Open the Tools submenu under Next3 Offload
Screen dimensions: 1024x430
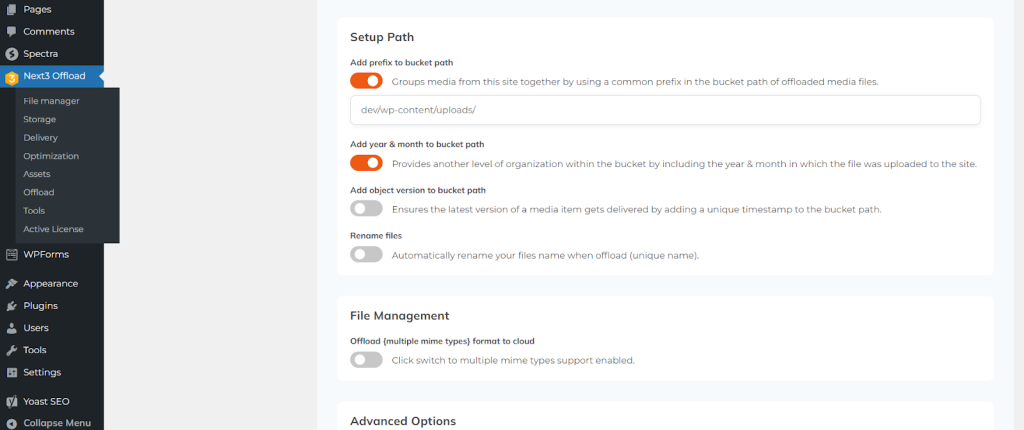tap(34, 210)
